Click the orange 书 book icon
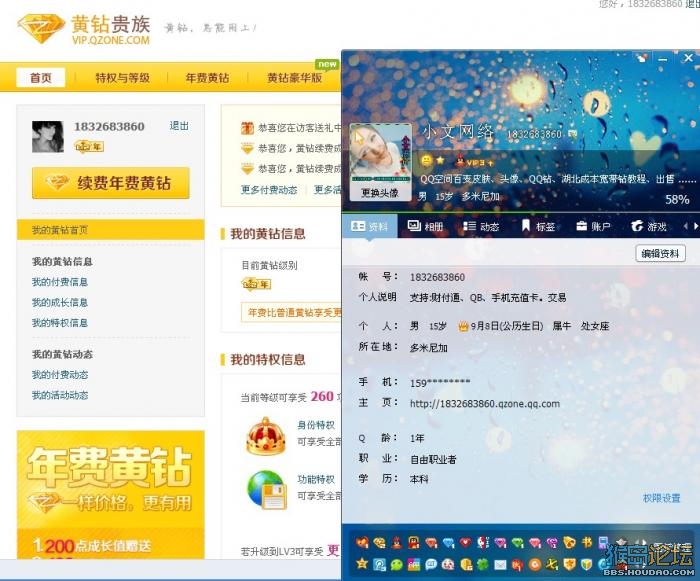 pos(587,542)
